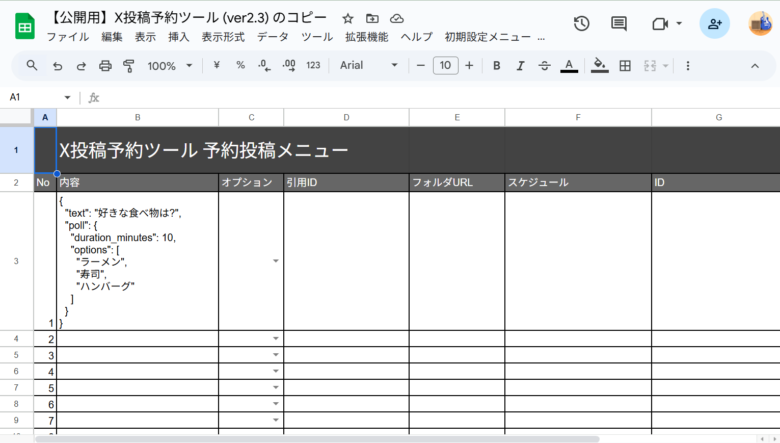Print the spreadsheet

(105, 66)
